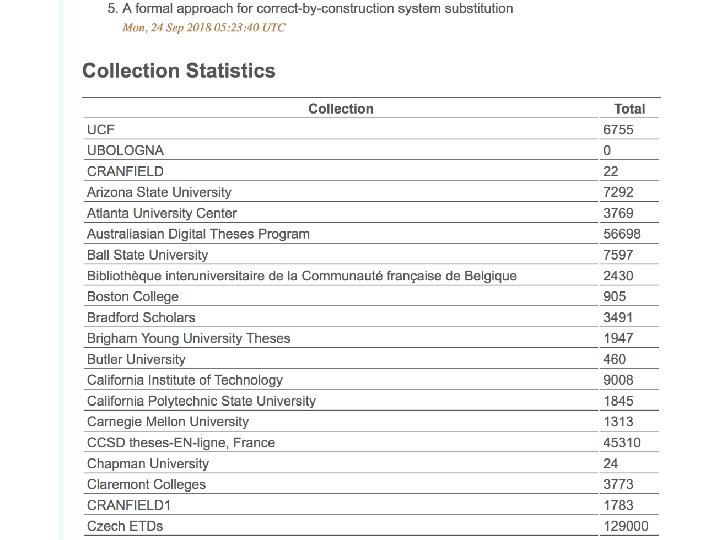The height and width of the screenshot is (540, 720).
Task: Click Butler University entry
Action: pos(136,359)
